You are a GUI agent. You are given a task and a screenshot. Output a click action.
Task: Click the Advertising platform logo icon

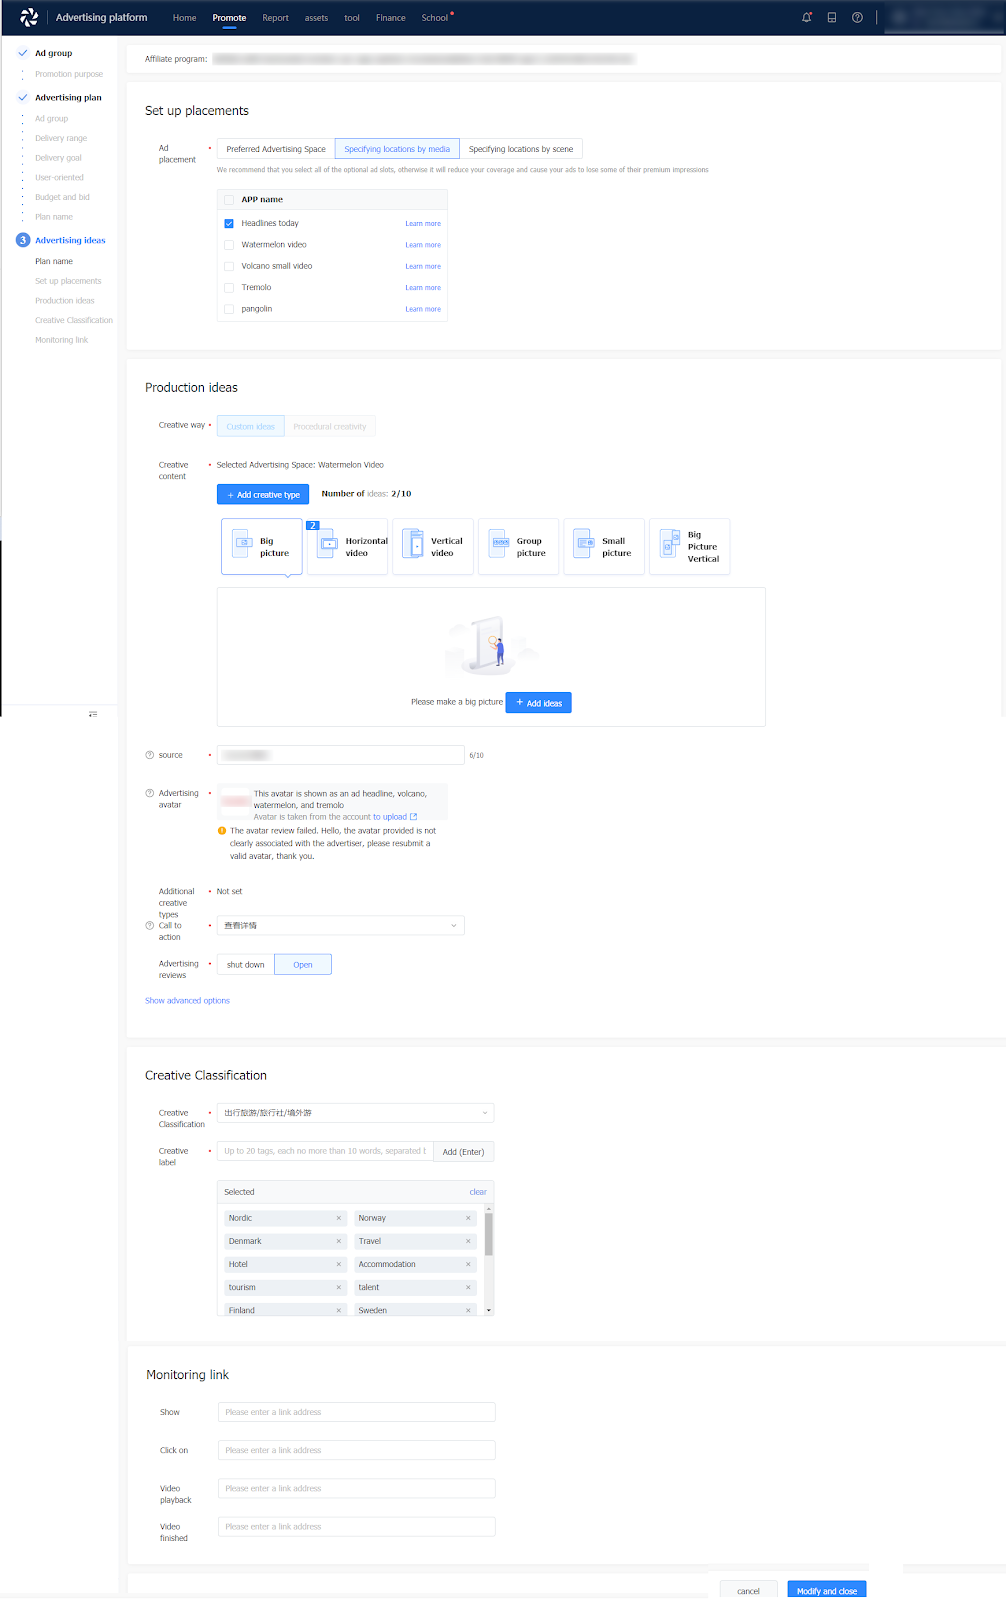[x=29, y=17]
